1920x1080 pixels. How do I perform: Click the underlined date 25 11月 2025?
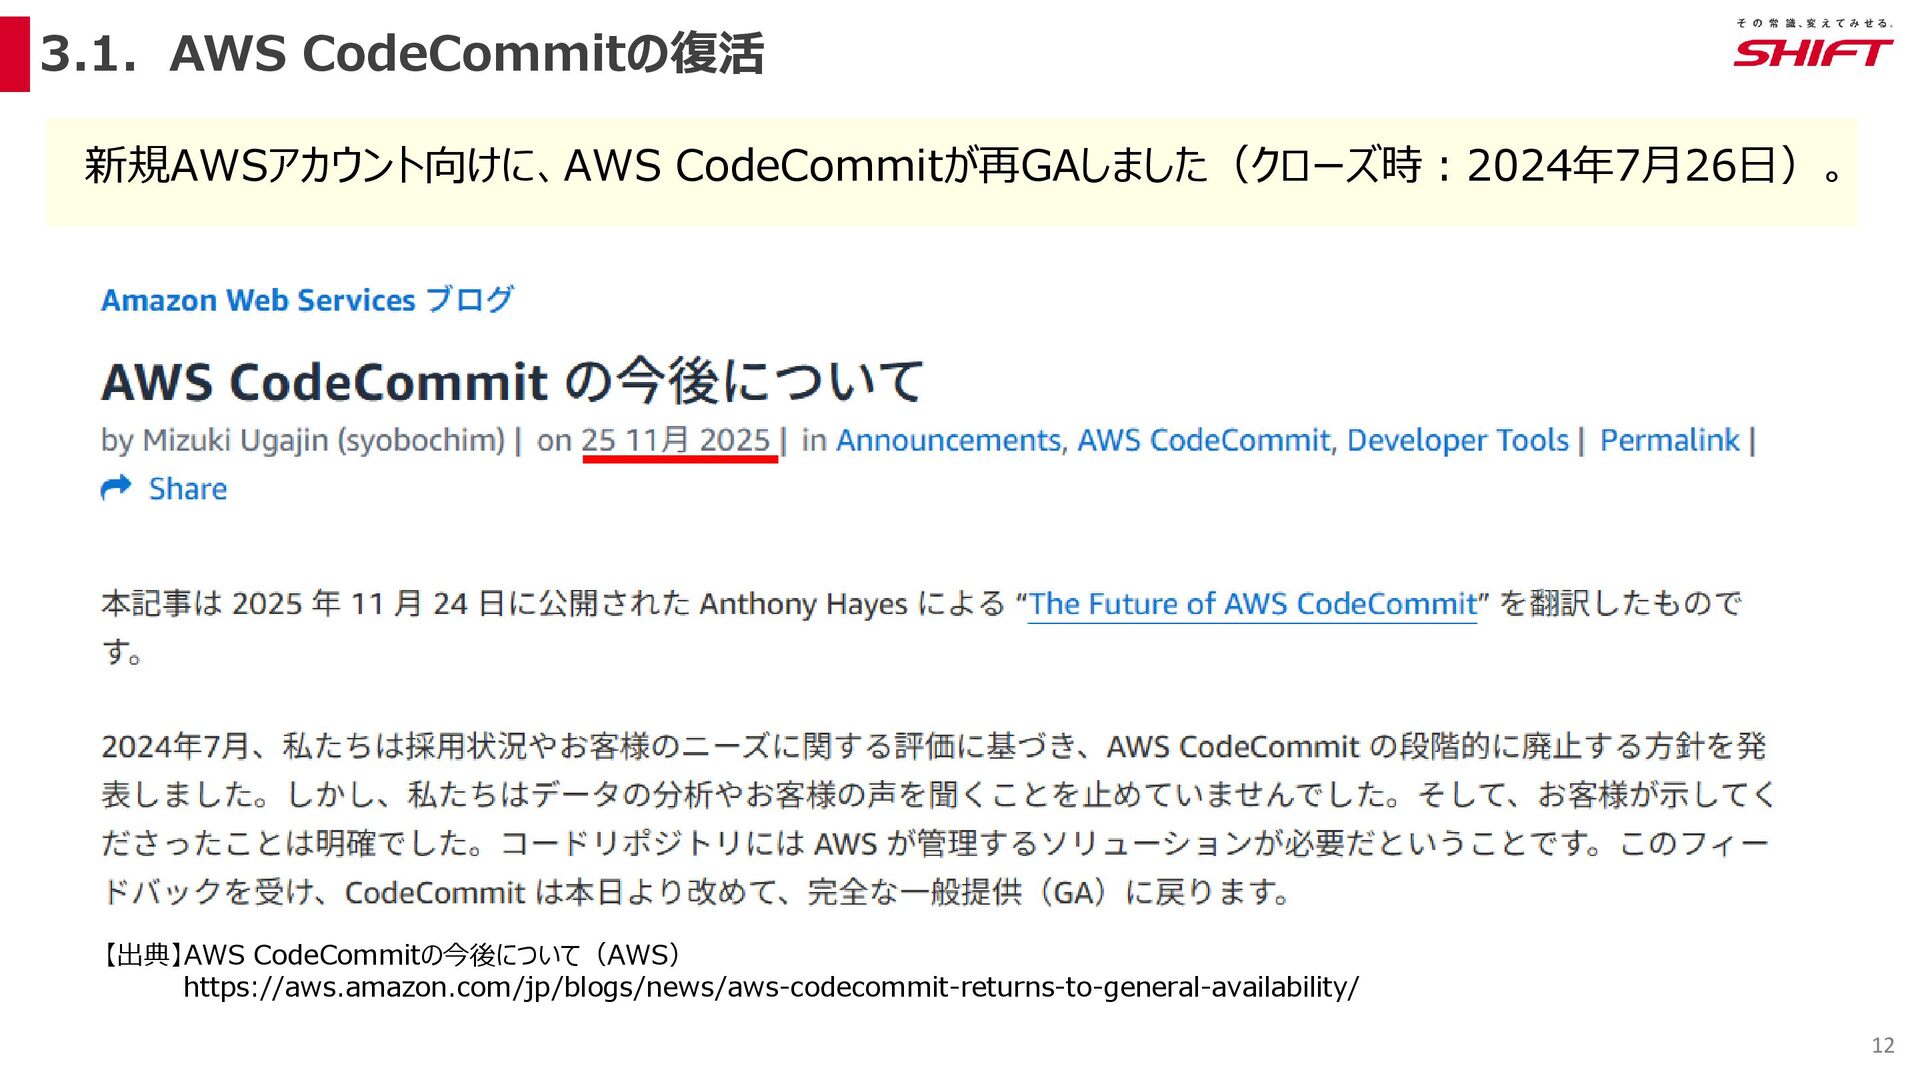click(676, 440)
